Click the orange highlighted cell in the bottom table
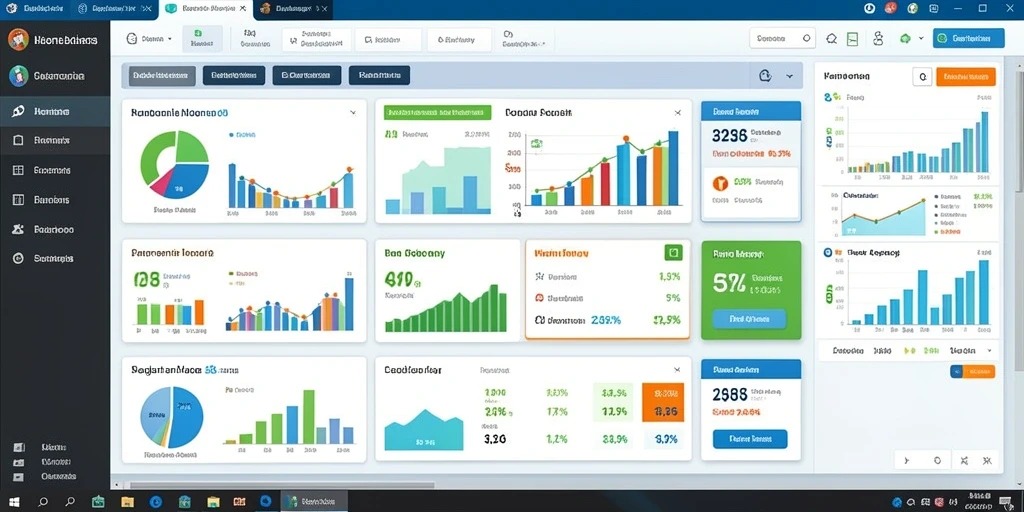 click(x=663, y=402)
